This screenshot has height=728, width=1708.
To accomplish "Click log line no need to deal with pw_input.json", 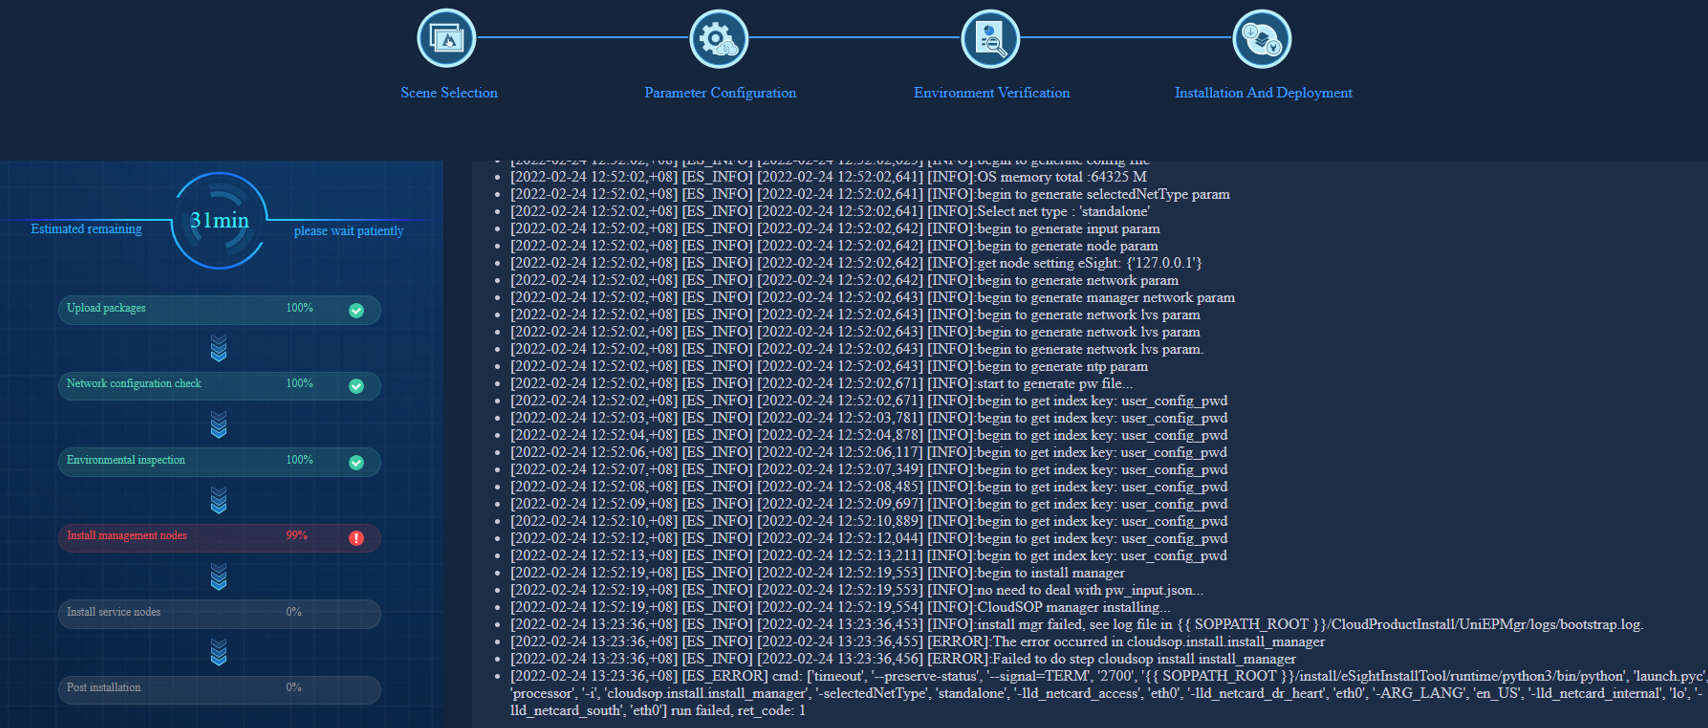I will 857,590.
